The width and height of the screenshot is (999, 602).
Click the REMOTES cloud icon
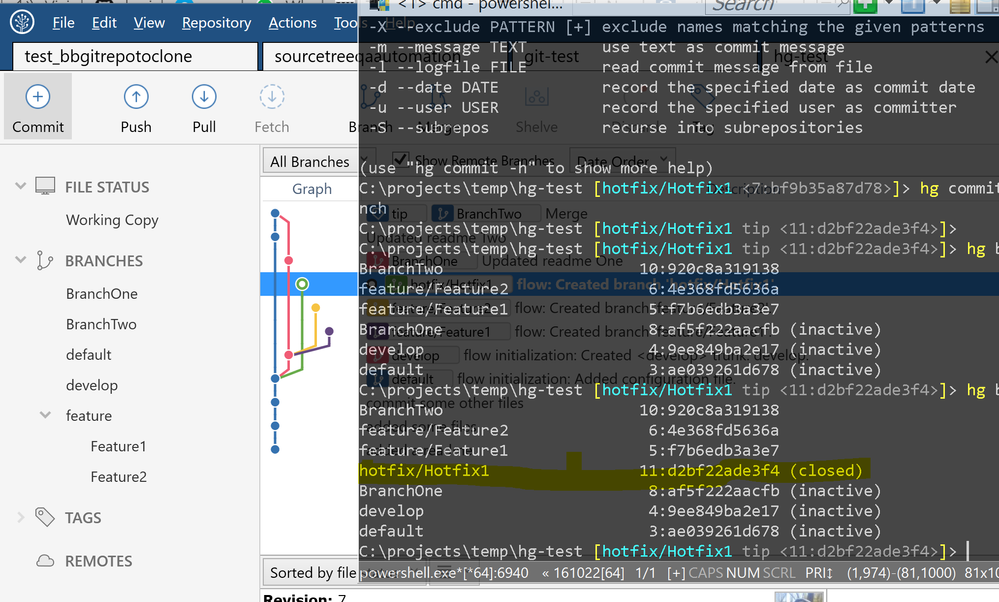pos(45,561)
